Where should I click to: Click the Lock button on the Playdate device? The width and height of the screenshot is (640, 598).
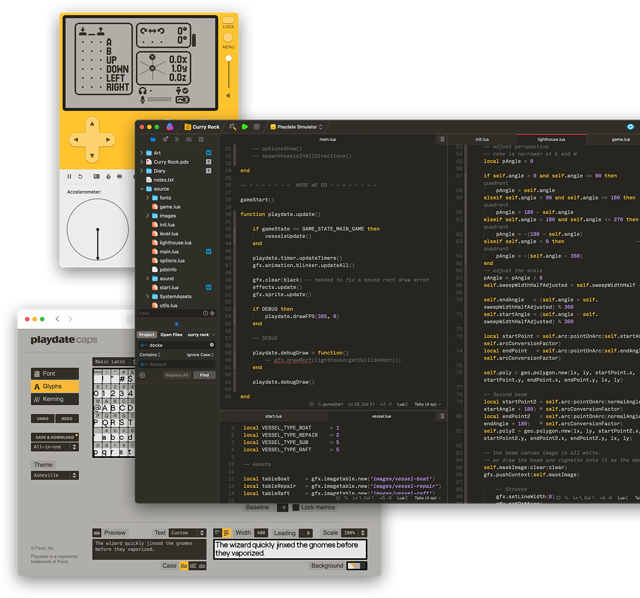pos(228,20)
